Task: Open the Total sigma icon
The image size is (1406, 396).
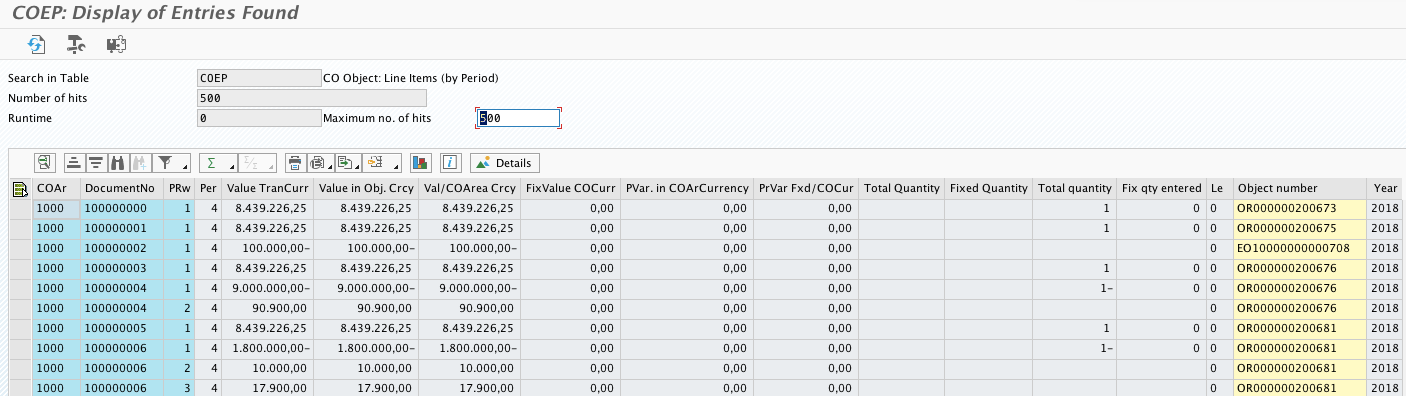Action: [x=212, y=162]
